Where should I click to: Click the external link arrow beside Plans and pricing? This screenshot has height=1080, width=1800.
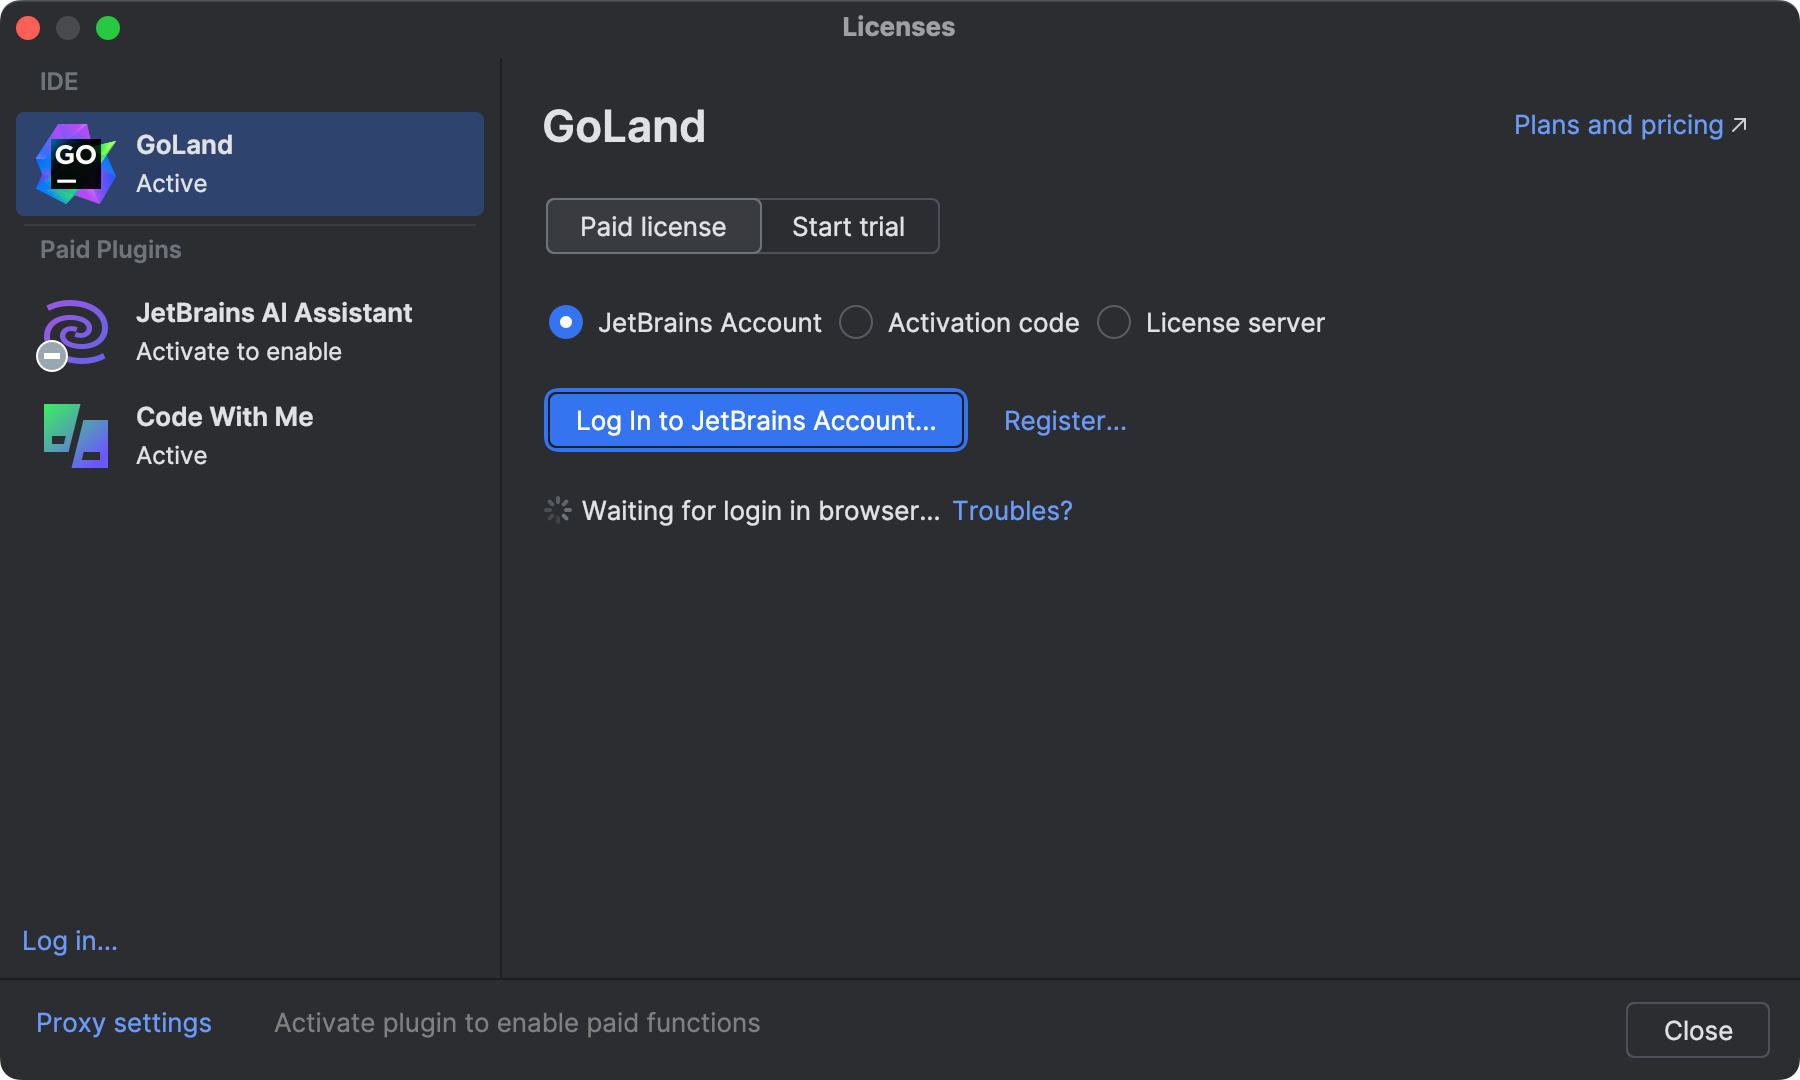coord(1738,124)
